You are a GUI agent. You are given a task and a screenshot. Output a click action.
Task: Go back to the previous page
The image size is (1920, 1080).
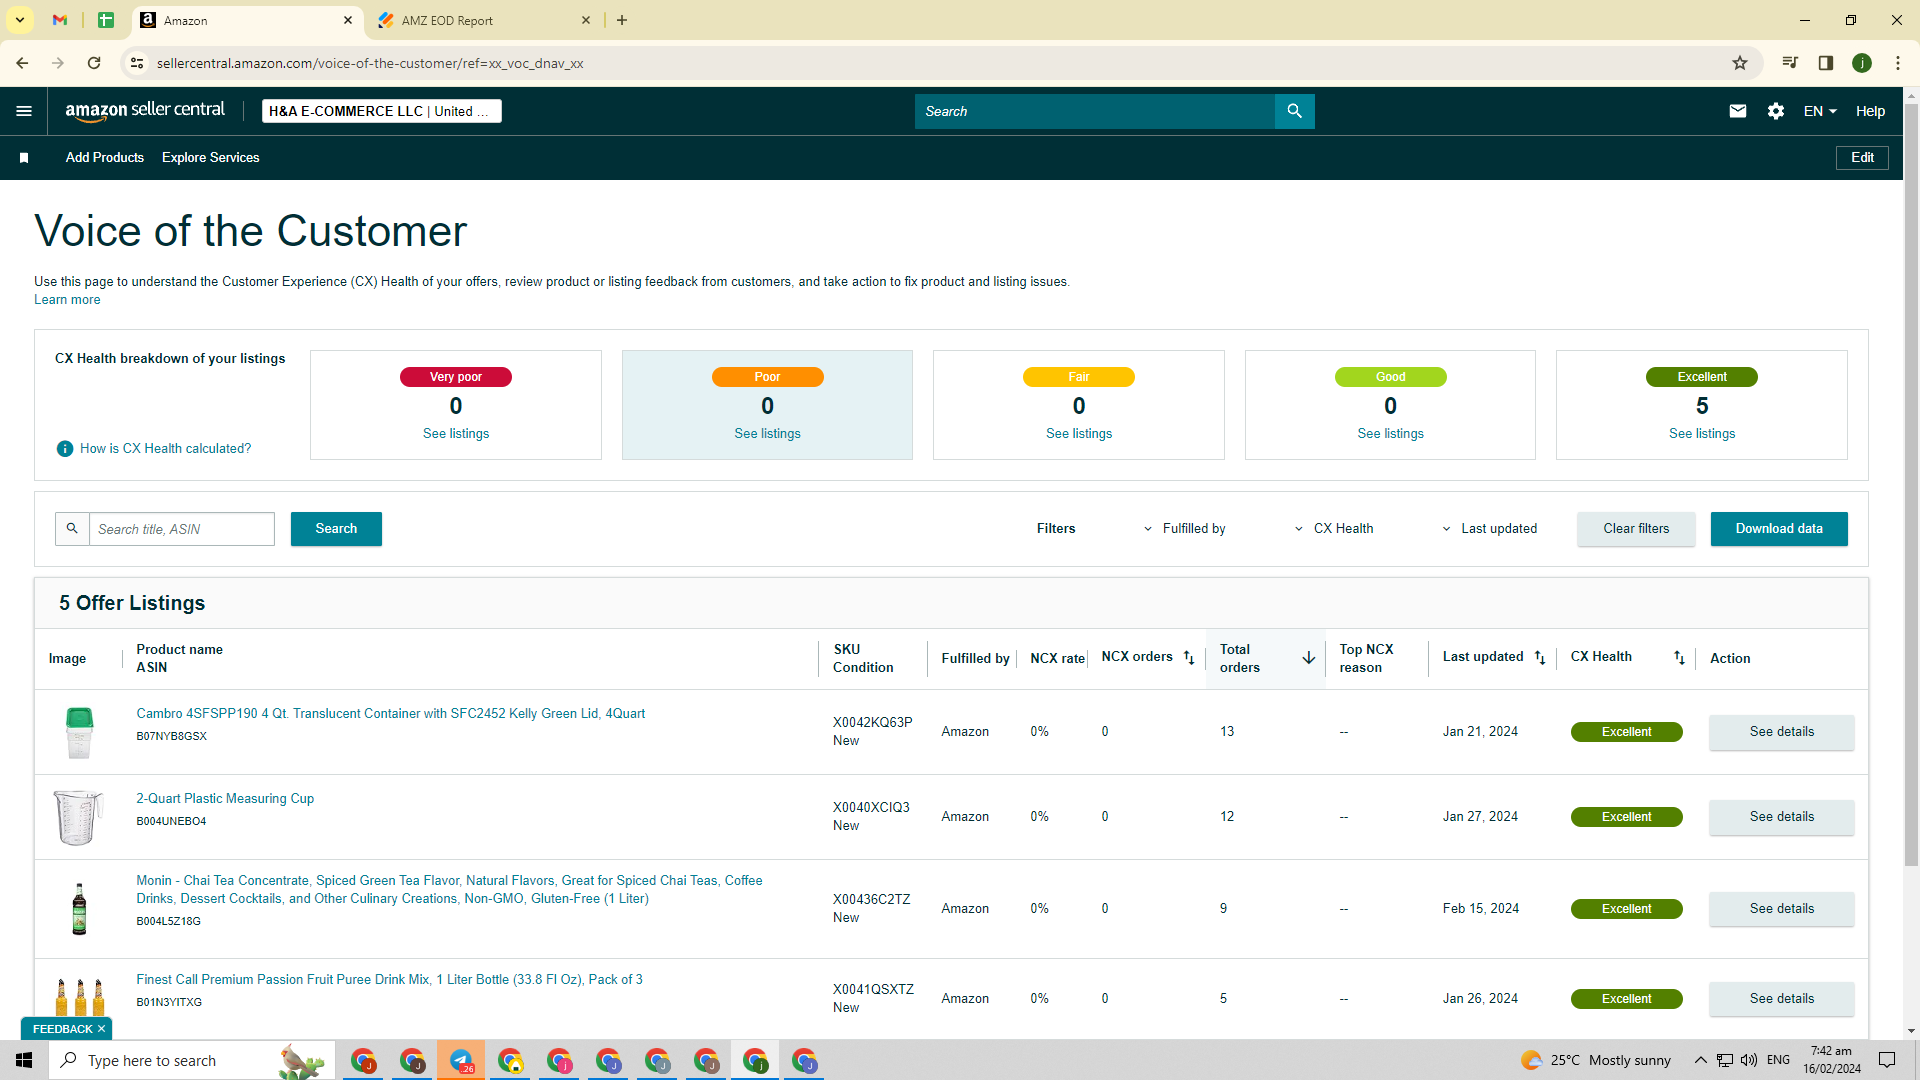click(22, 63)
